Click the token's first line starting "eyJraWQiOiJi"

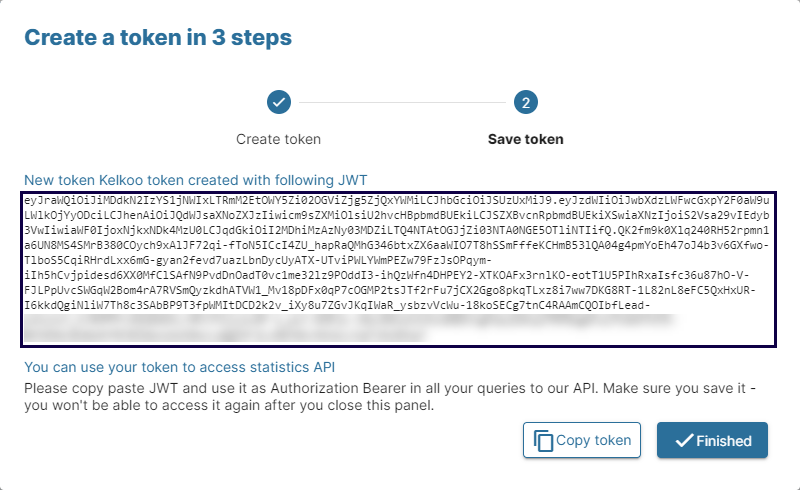coord(398,199)
